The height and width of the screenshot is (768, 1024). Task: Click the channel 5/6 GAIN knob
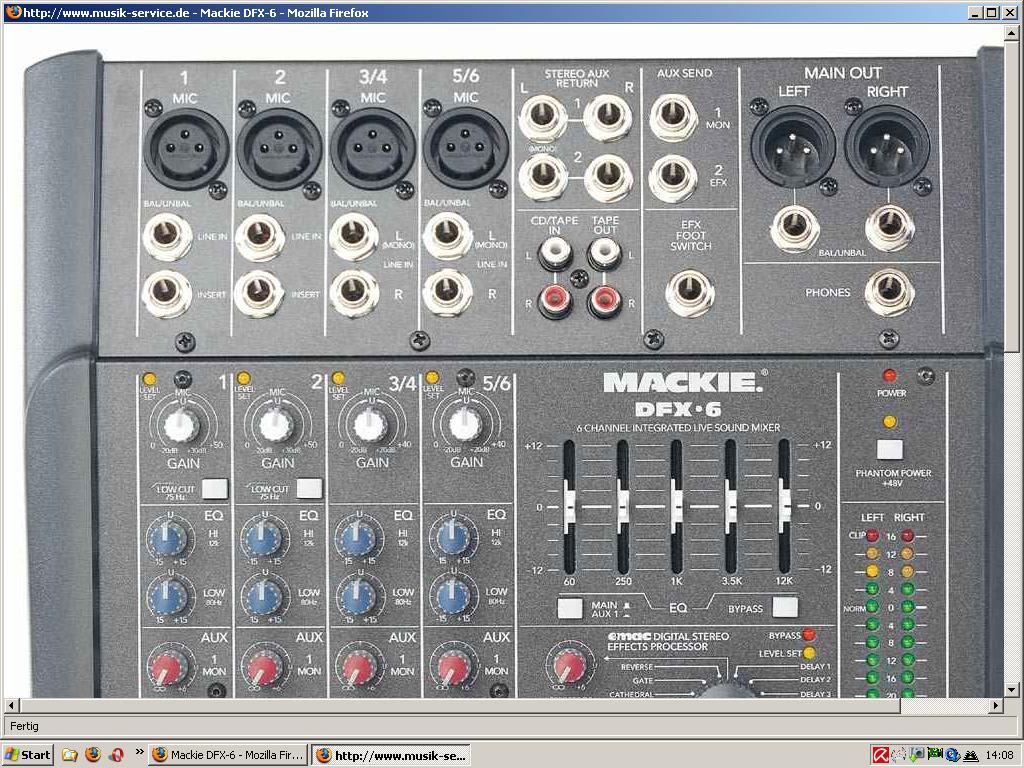[465, 425]
